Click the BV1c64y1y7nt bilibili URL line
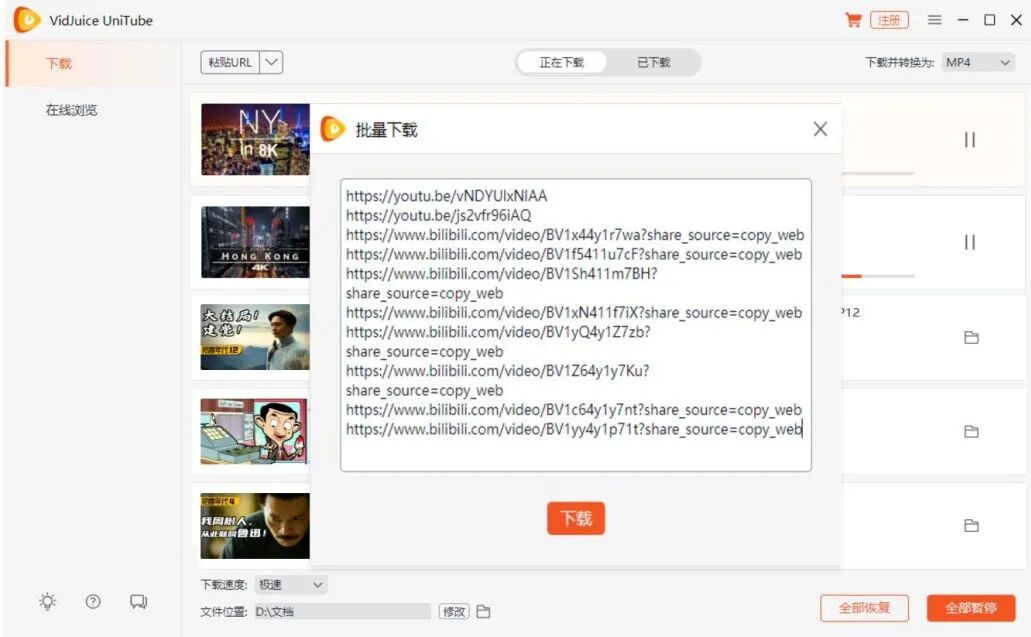The height and width of the screenshot is (637, 1031). tap(573, 410)
